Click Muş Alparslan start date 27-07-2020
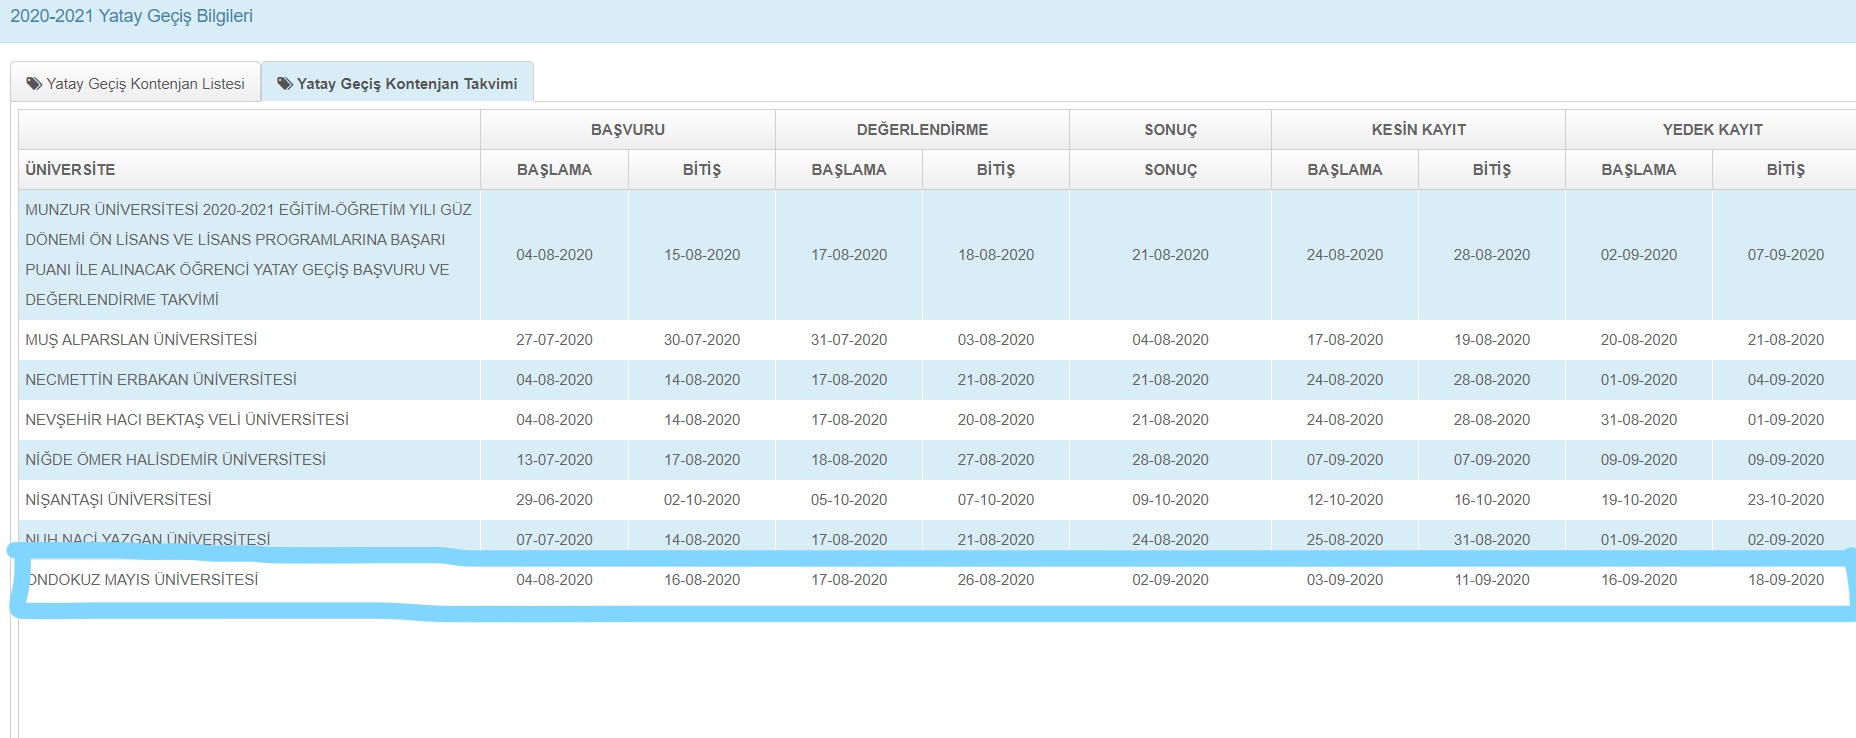The width and height of the screenshot is (1856, 738). (x=554, y=340)
